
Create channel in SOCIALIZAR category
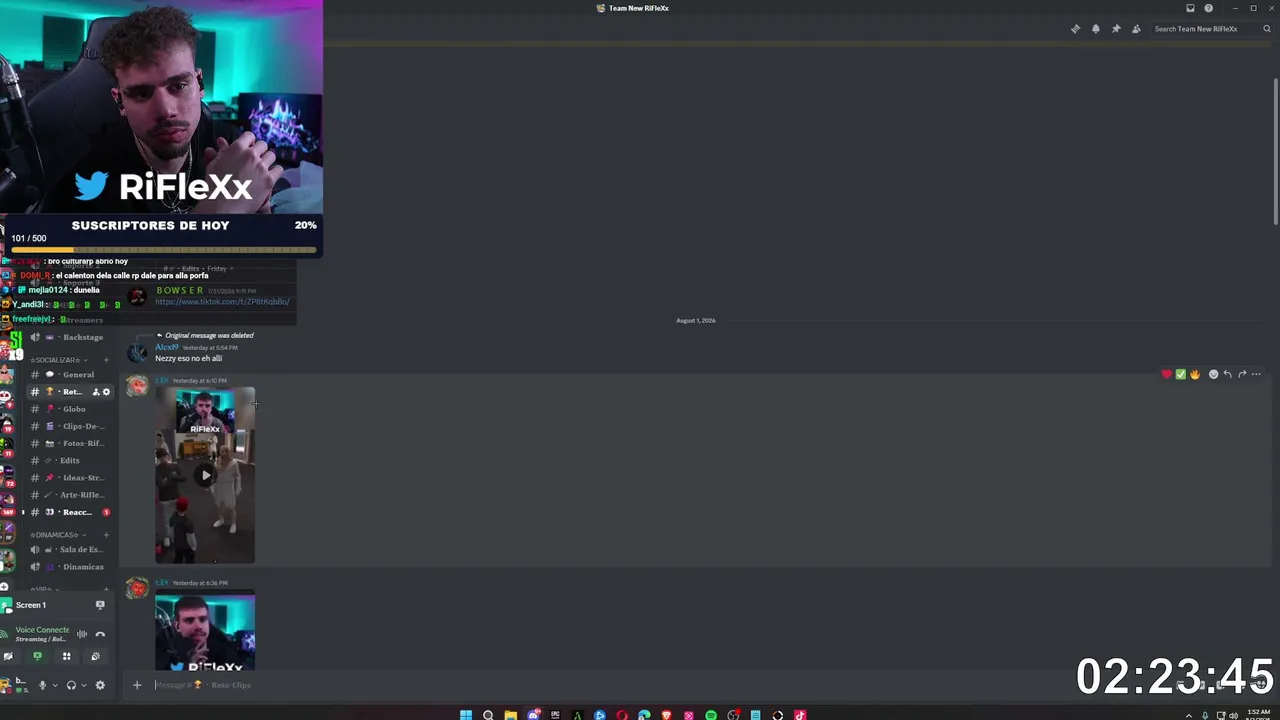106,360
